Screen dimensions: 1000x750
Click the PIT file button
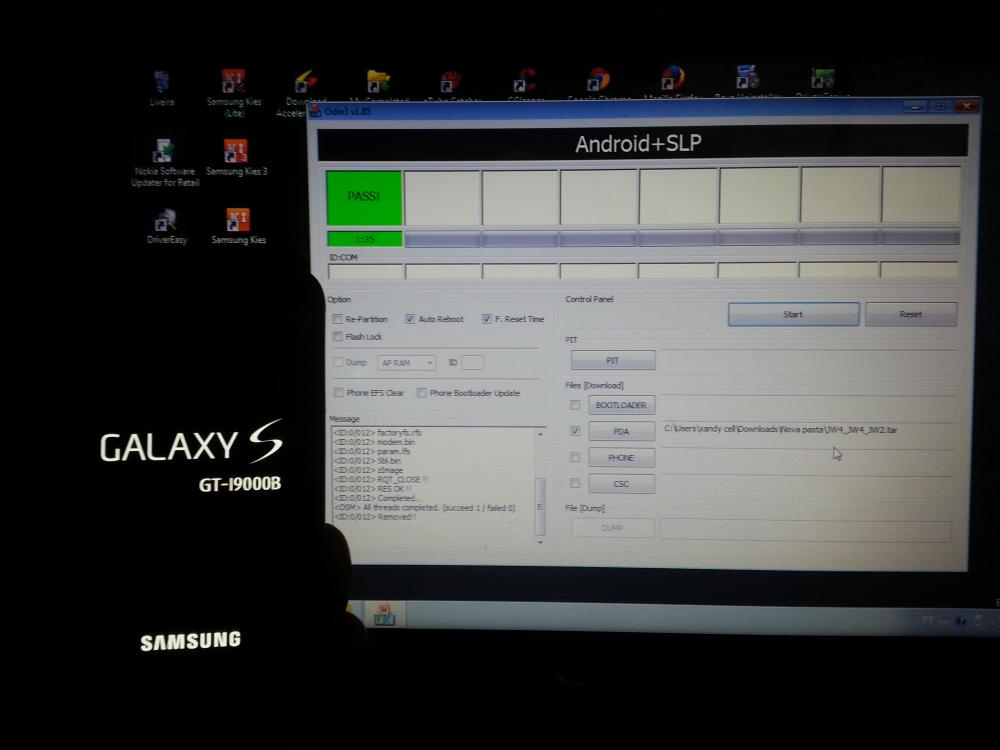tap(613, 360)
